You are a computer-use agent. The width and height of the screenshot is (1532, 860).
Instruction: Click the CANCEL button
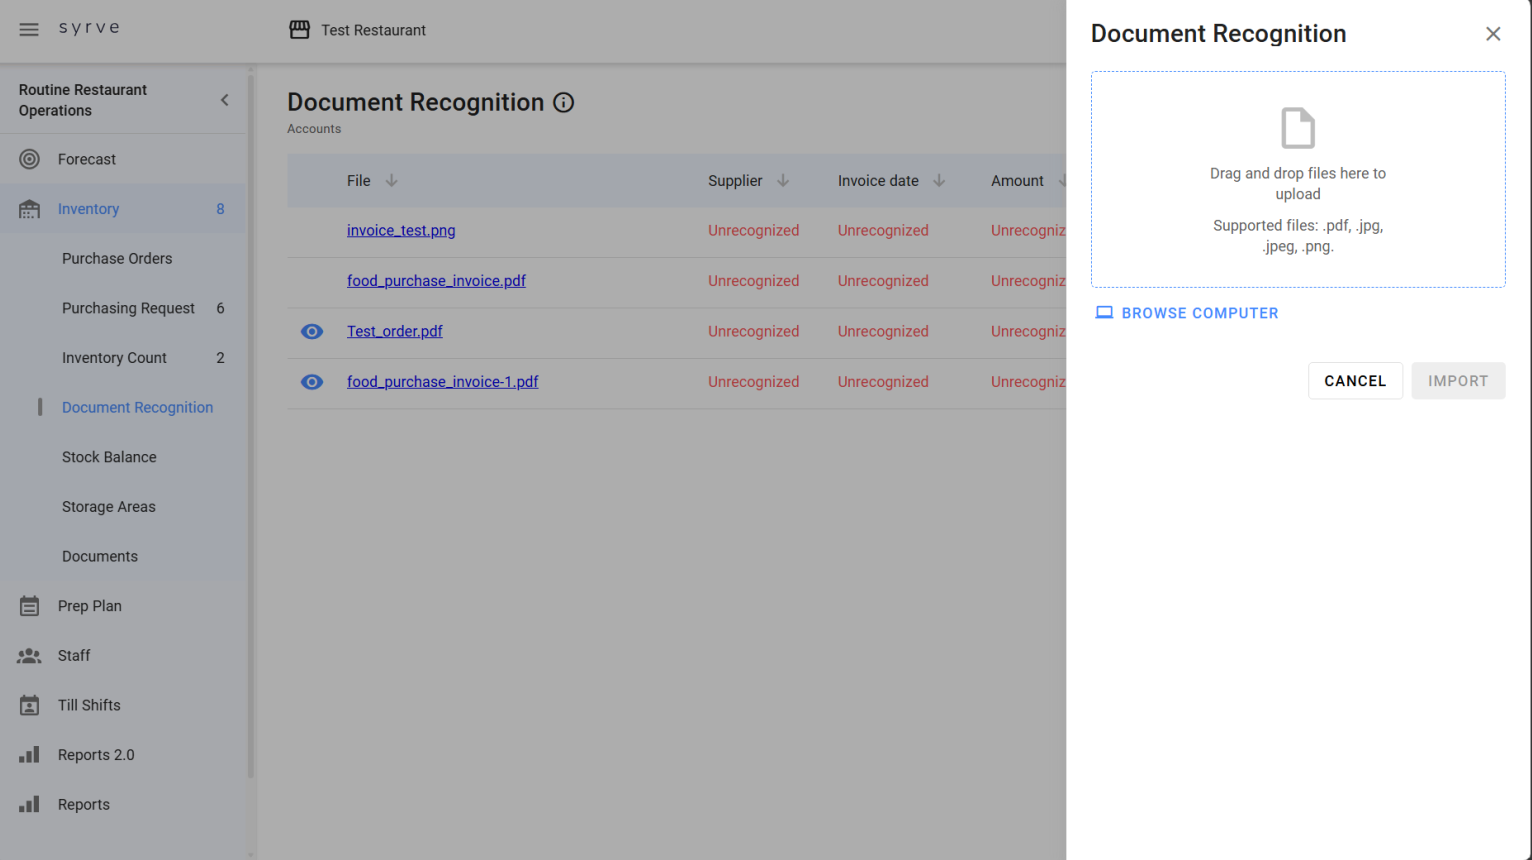[1355, 381]
